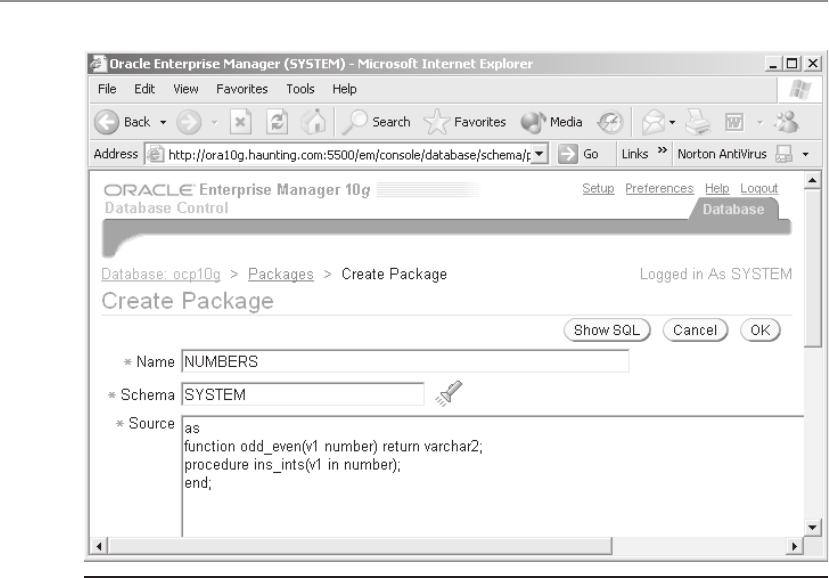Follow the Database: ocp10g breadcrumb link
This screenshot has height=578, width=829.
pyautogui.click(x=161, y=274)
